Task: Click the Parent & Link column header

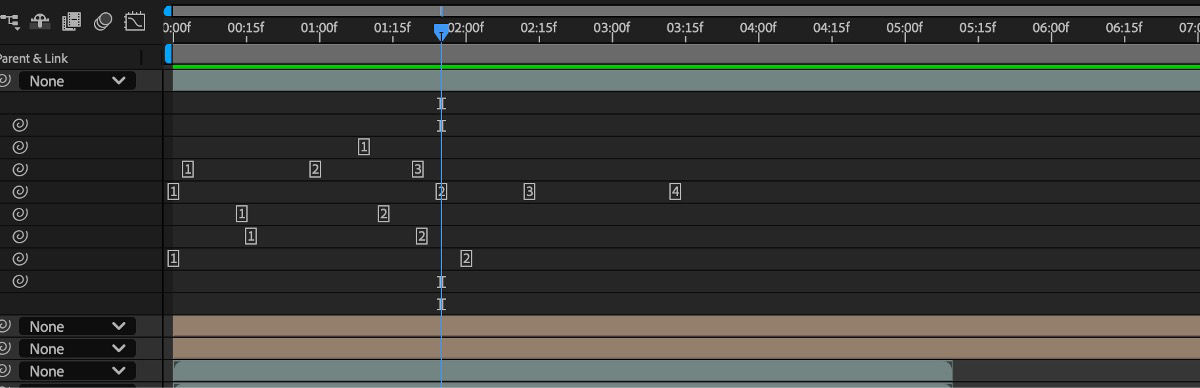Action: (x=35, y=58)
